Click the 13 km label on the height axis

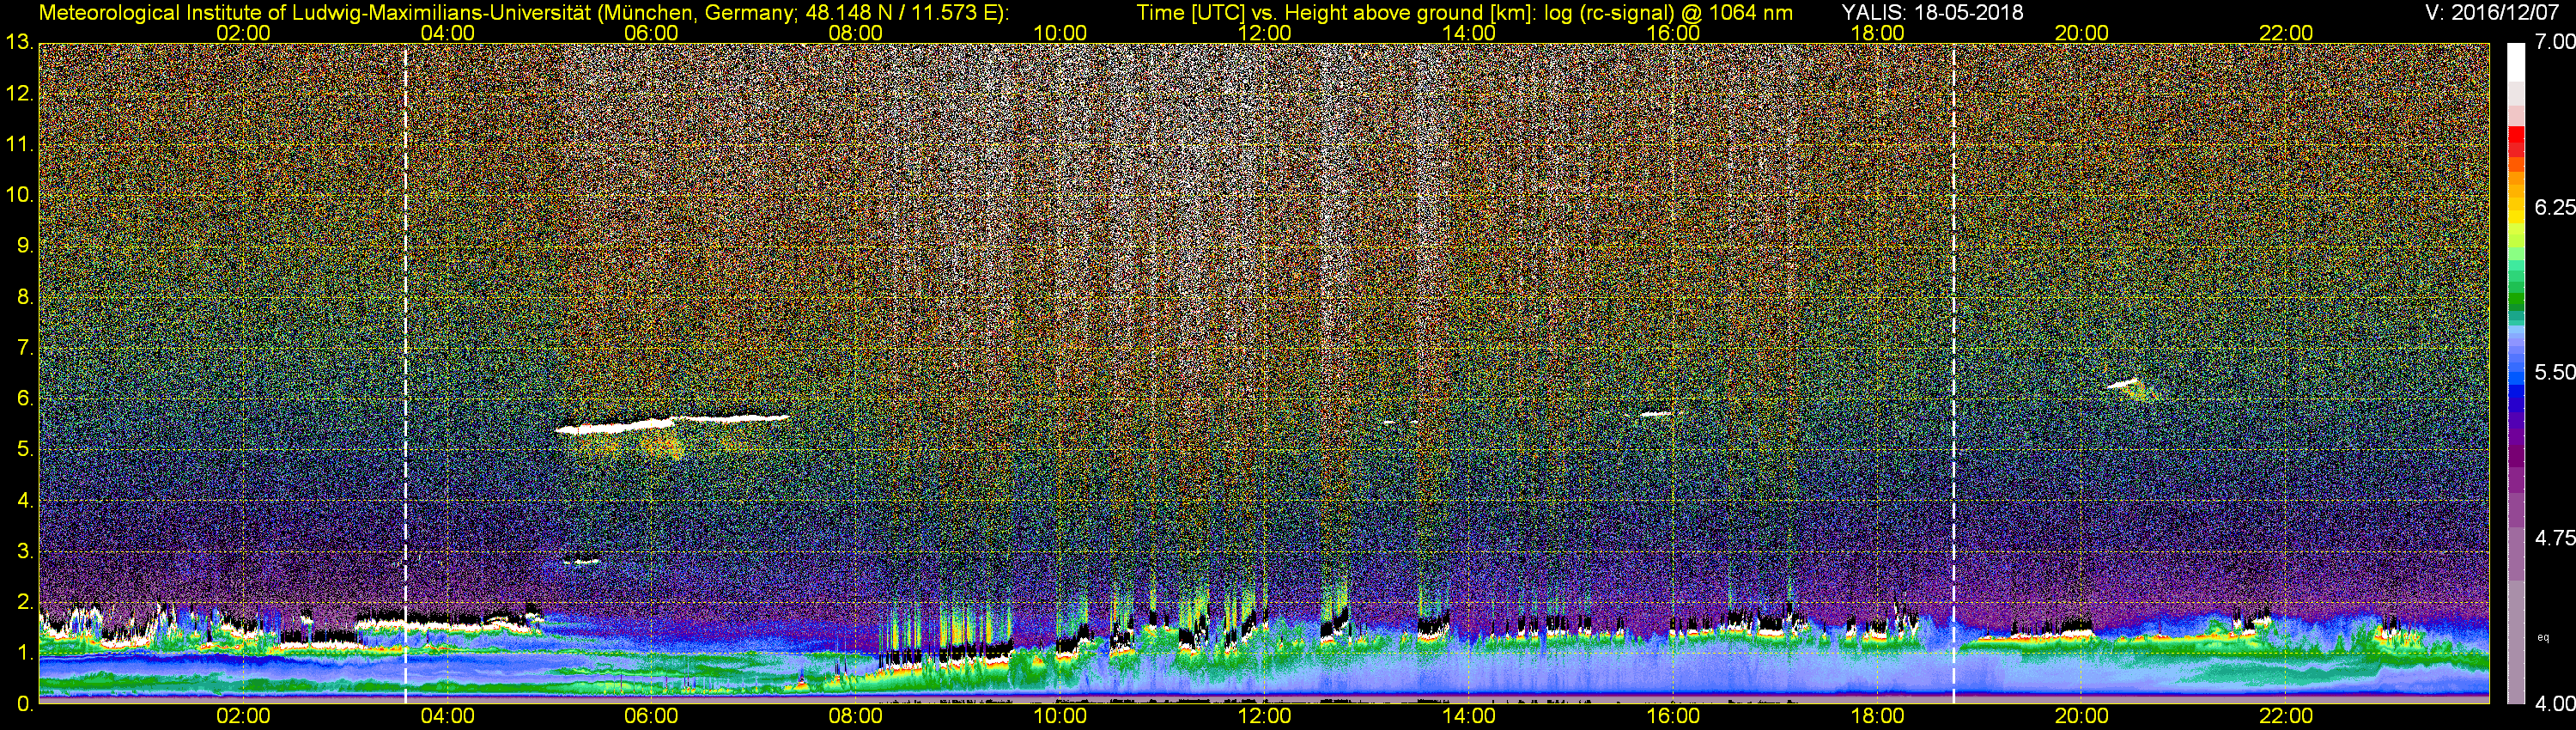click(19, 42)
